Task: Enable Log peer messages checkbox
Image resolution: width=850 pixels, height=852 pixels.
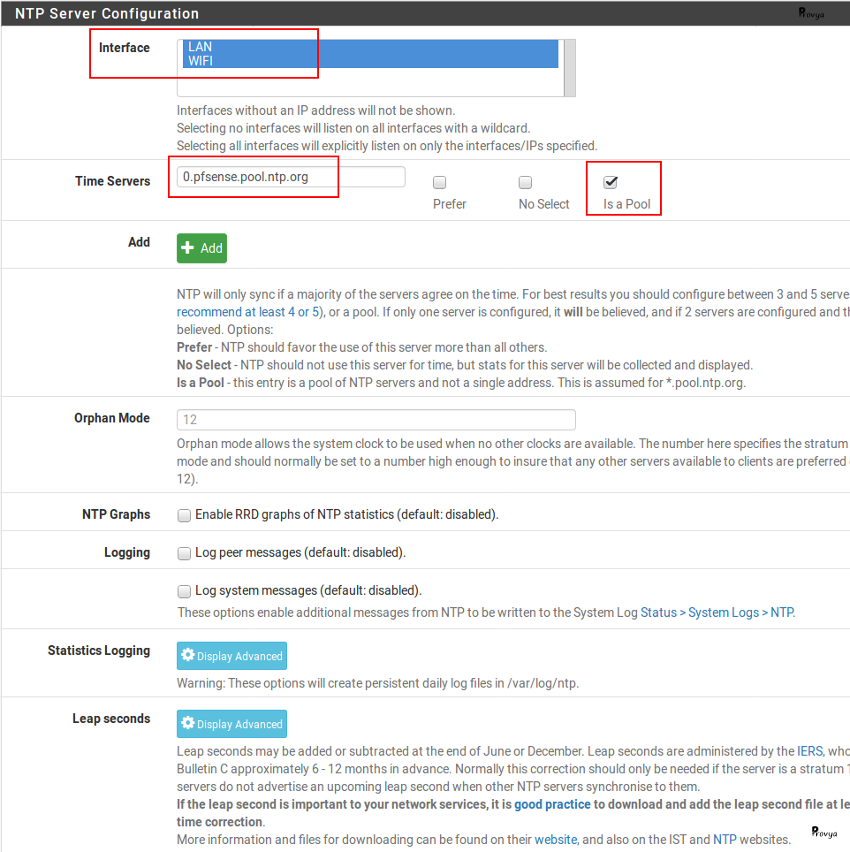Action: click(184, 553)
